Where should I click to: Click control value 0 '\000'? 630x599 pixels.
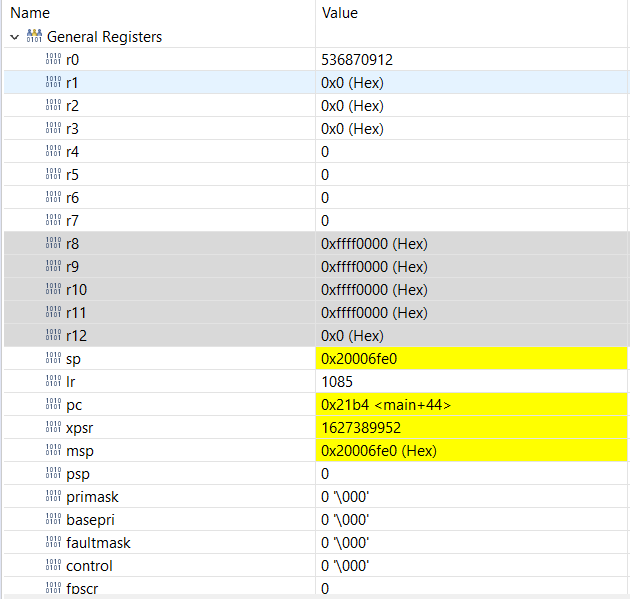tap(345, 566)
